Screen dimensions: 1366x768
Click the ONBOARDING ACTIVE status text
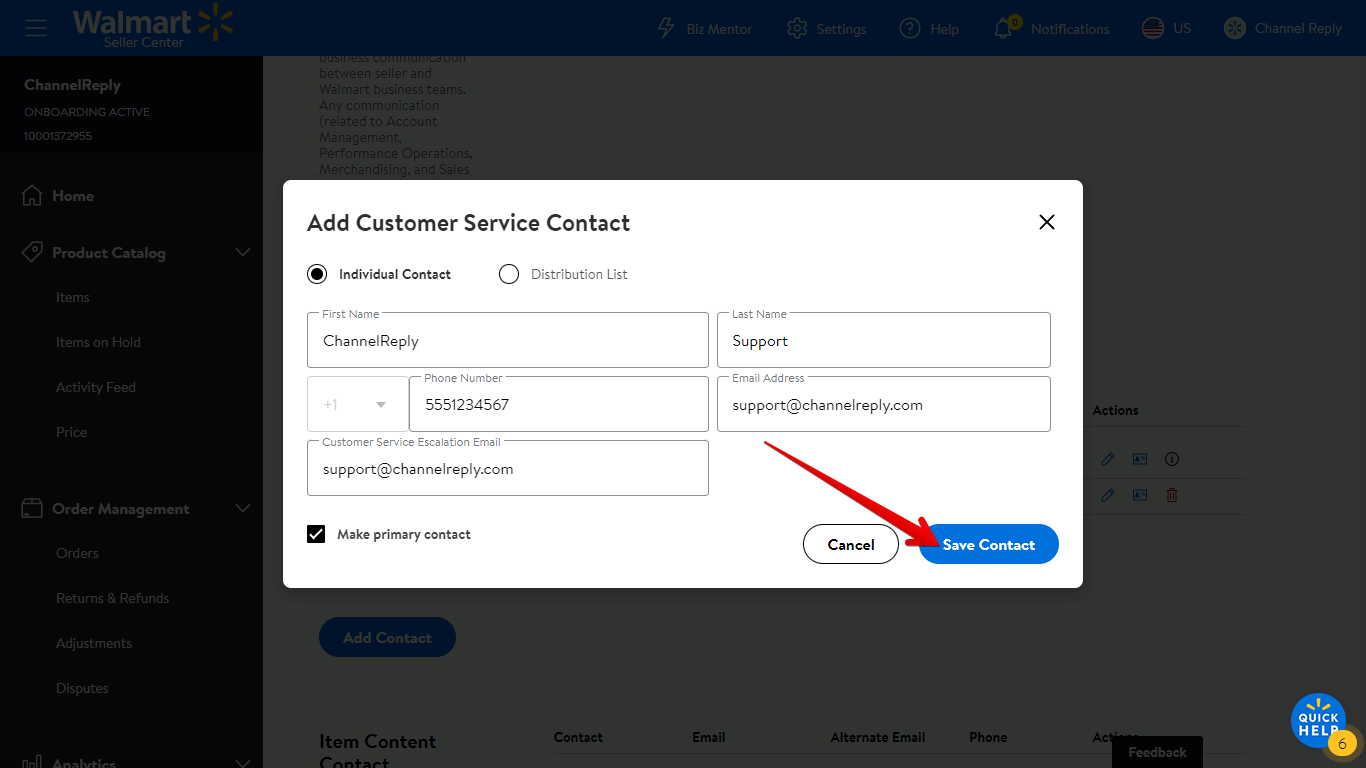tap(87, 111)
